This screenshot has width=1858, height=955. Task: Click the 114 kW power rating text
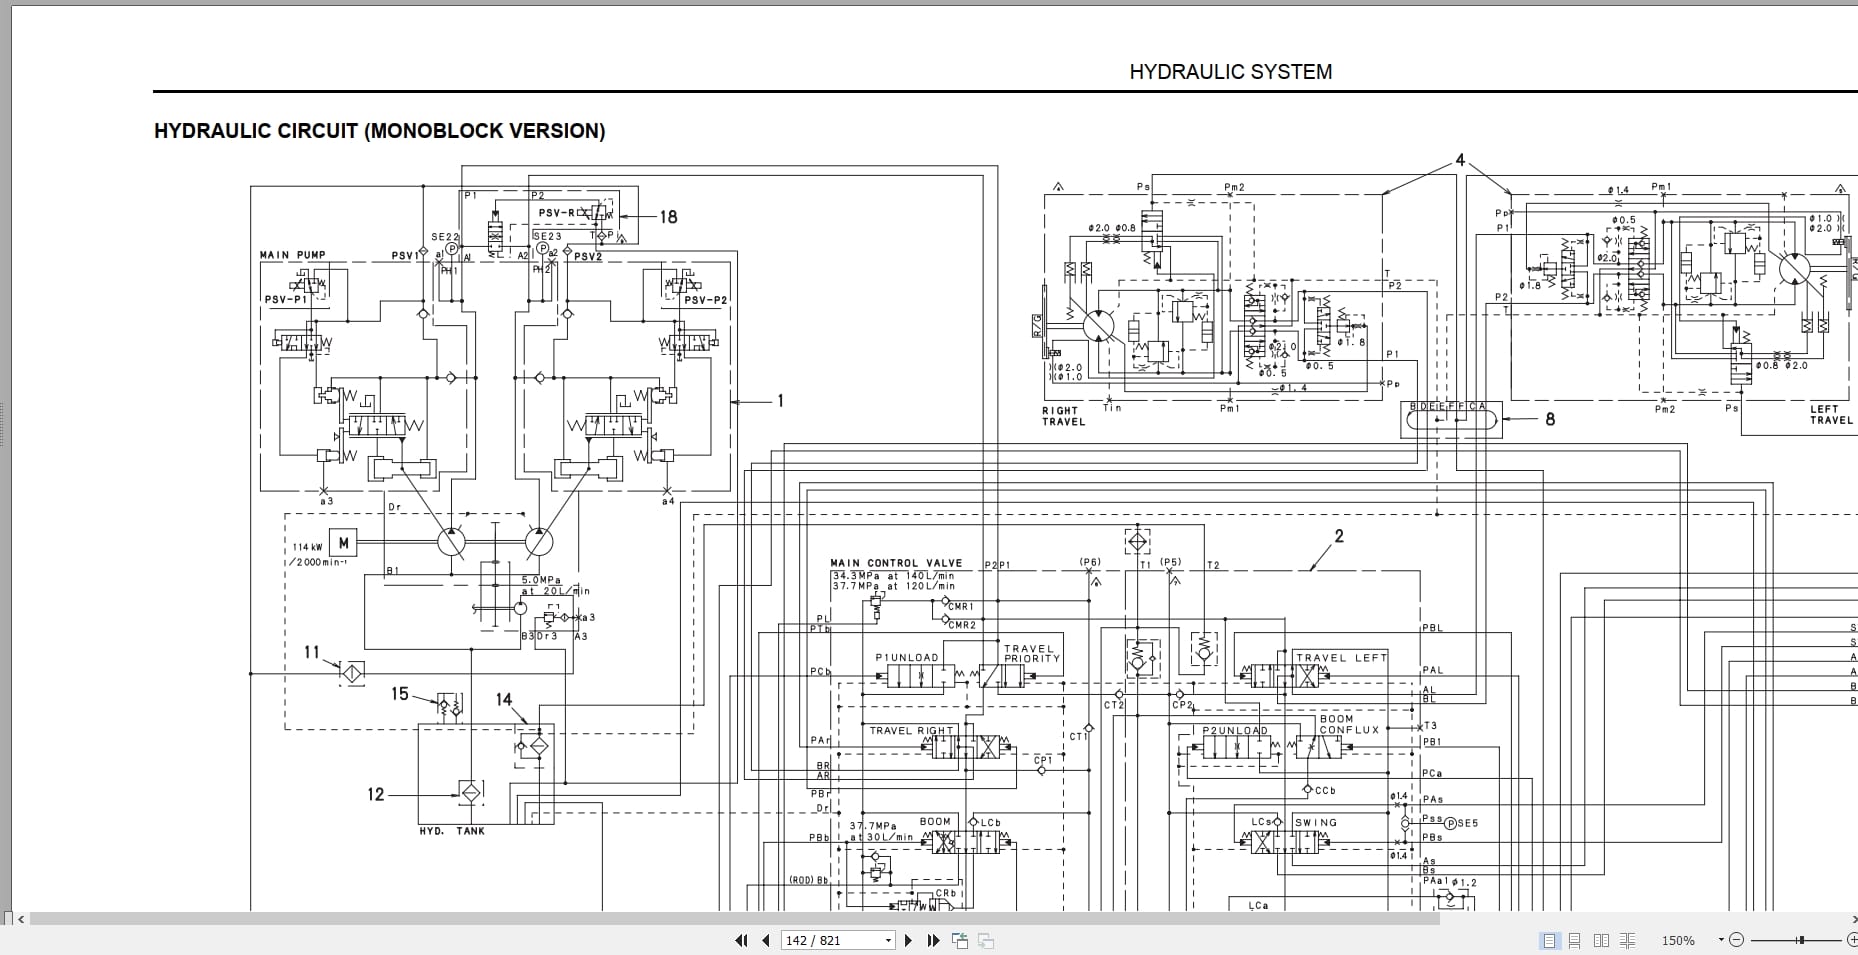(x=307, y=547)
